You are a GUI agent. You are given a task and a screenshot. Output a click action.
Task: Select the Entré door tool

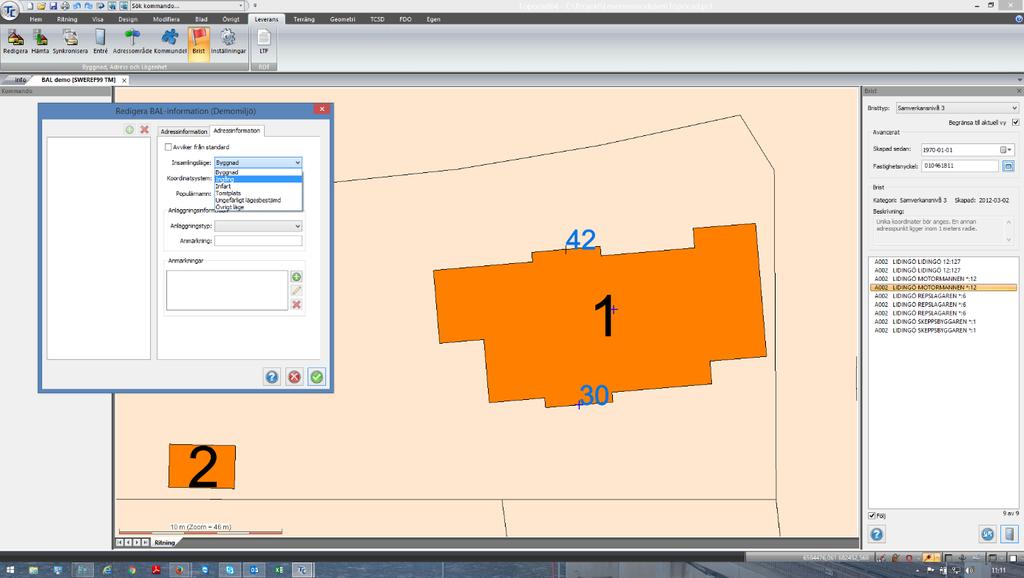[x=100, y=41]
